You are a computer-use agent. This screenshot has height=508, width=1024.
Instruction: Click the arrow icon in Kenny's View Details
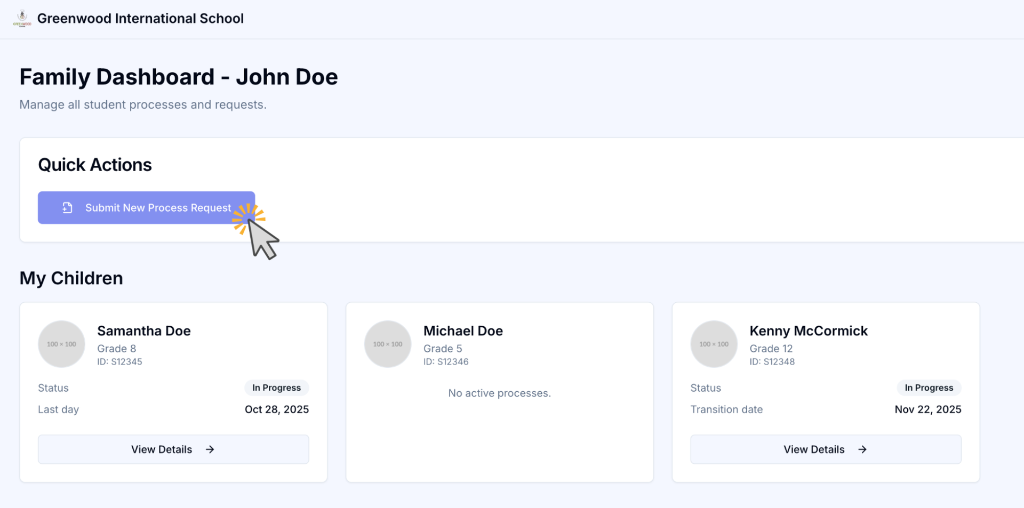862,450
